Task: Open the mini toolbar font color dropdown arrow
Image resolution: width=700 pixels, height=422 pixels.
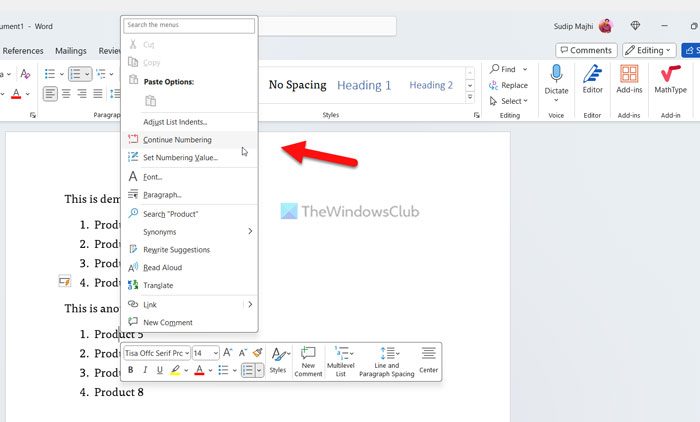Action: [210, 370]
